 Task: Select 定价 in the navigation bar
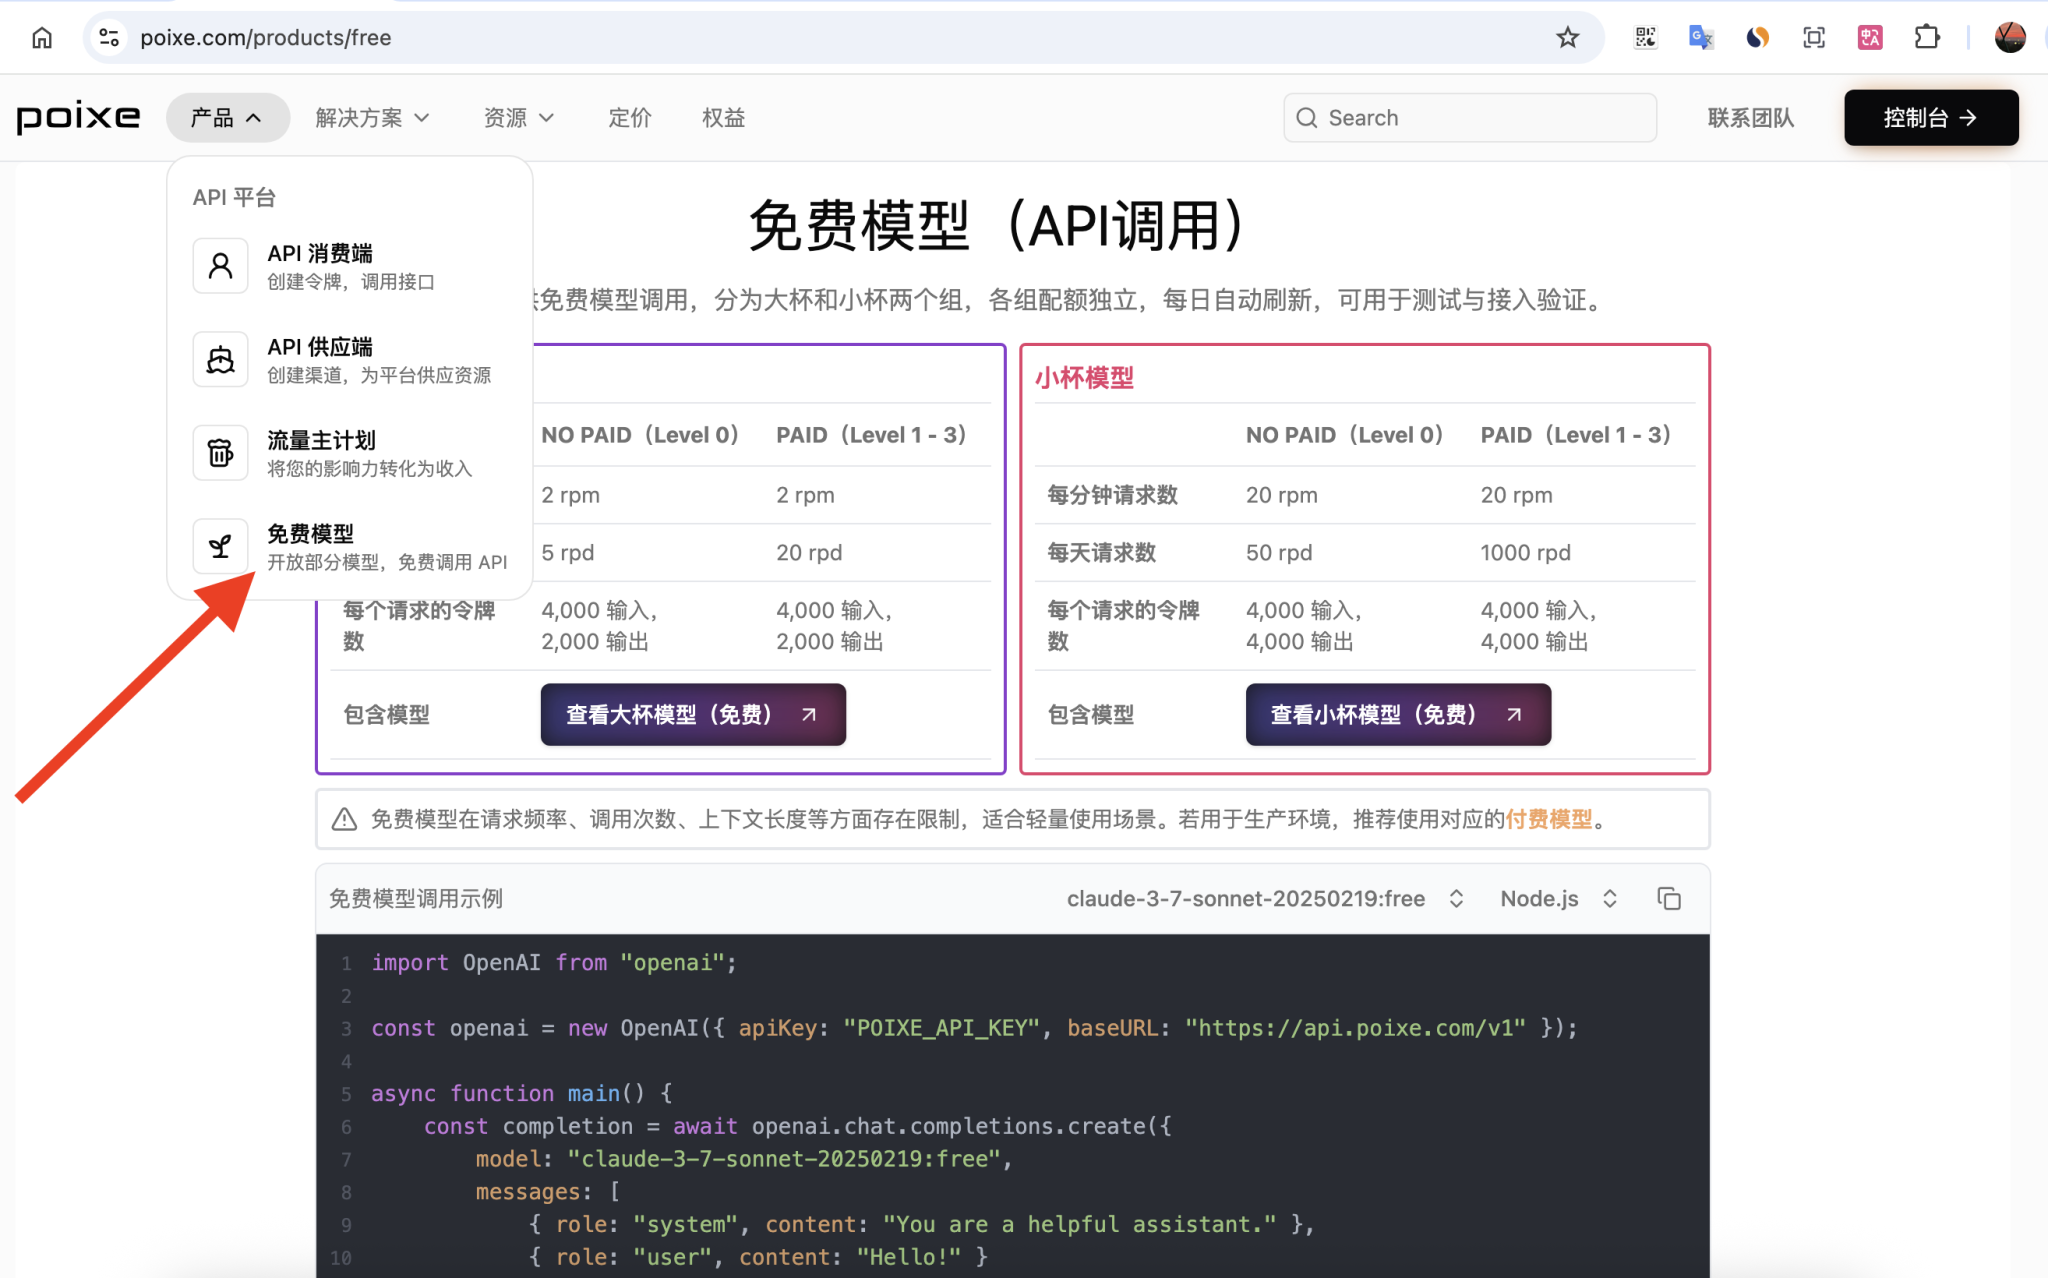click(x=628, y=117)
